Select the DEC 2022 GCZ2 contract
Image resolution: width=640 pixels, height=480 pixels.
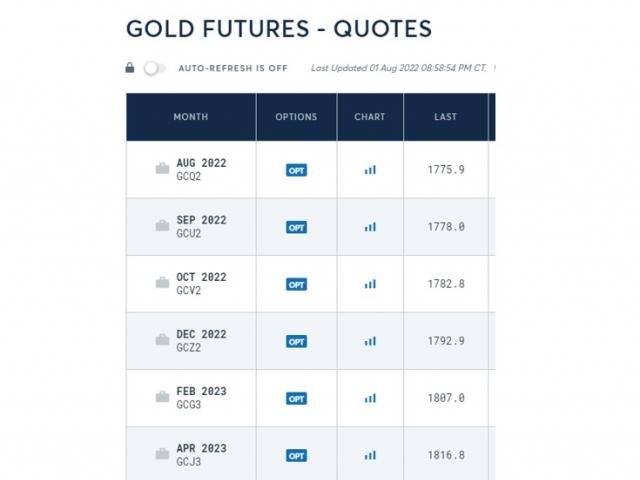[x=201, y=340]
